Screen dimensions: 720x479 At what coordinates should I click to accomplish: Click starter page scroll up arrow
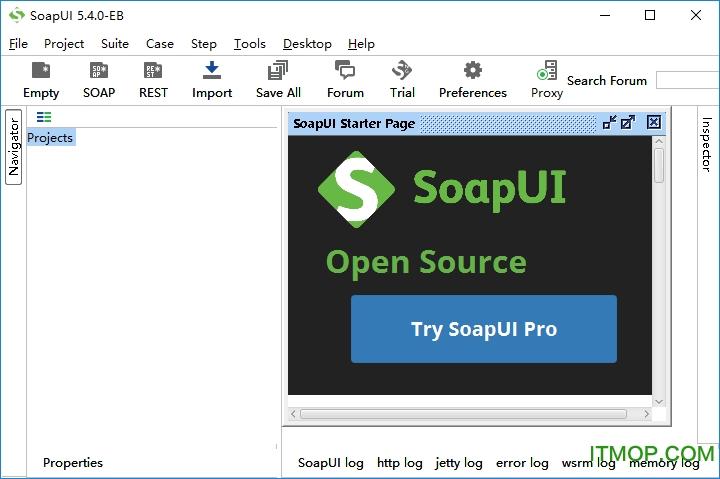coord(658,141)
